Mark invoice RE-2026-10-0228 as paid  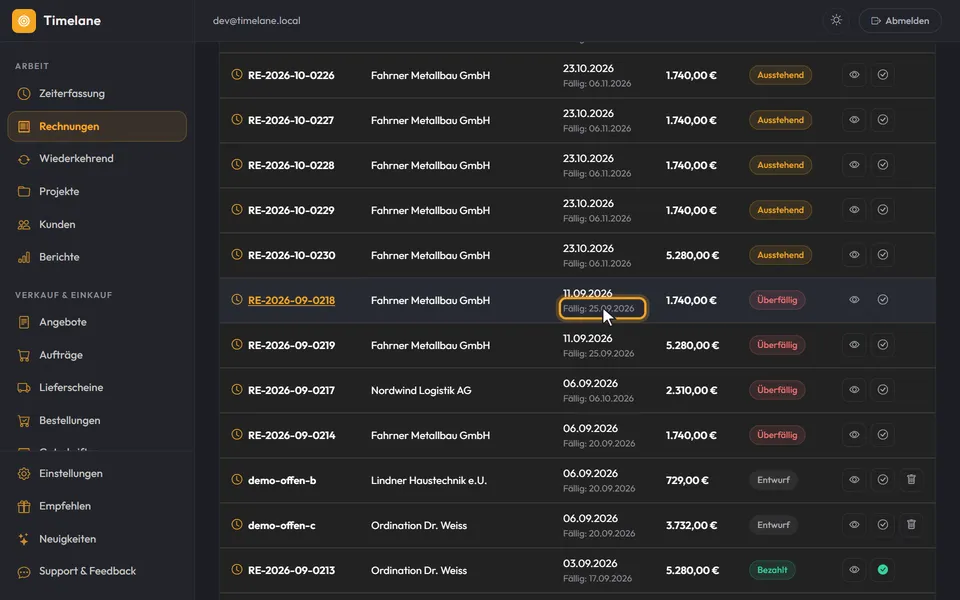pyautogui.click(x=883, y=165)
